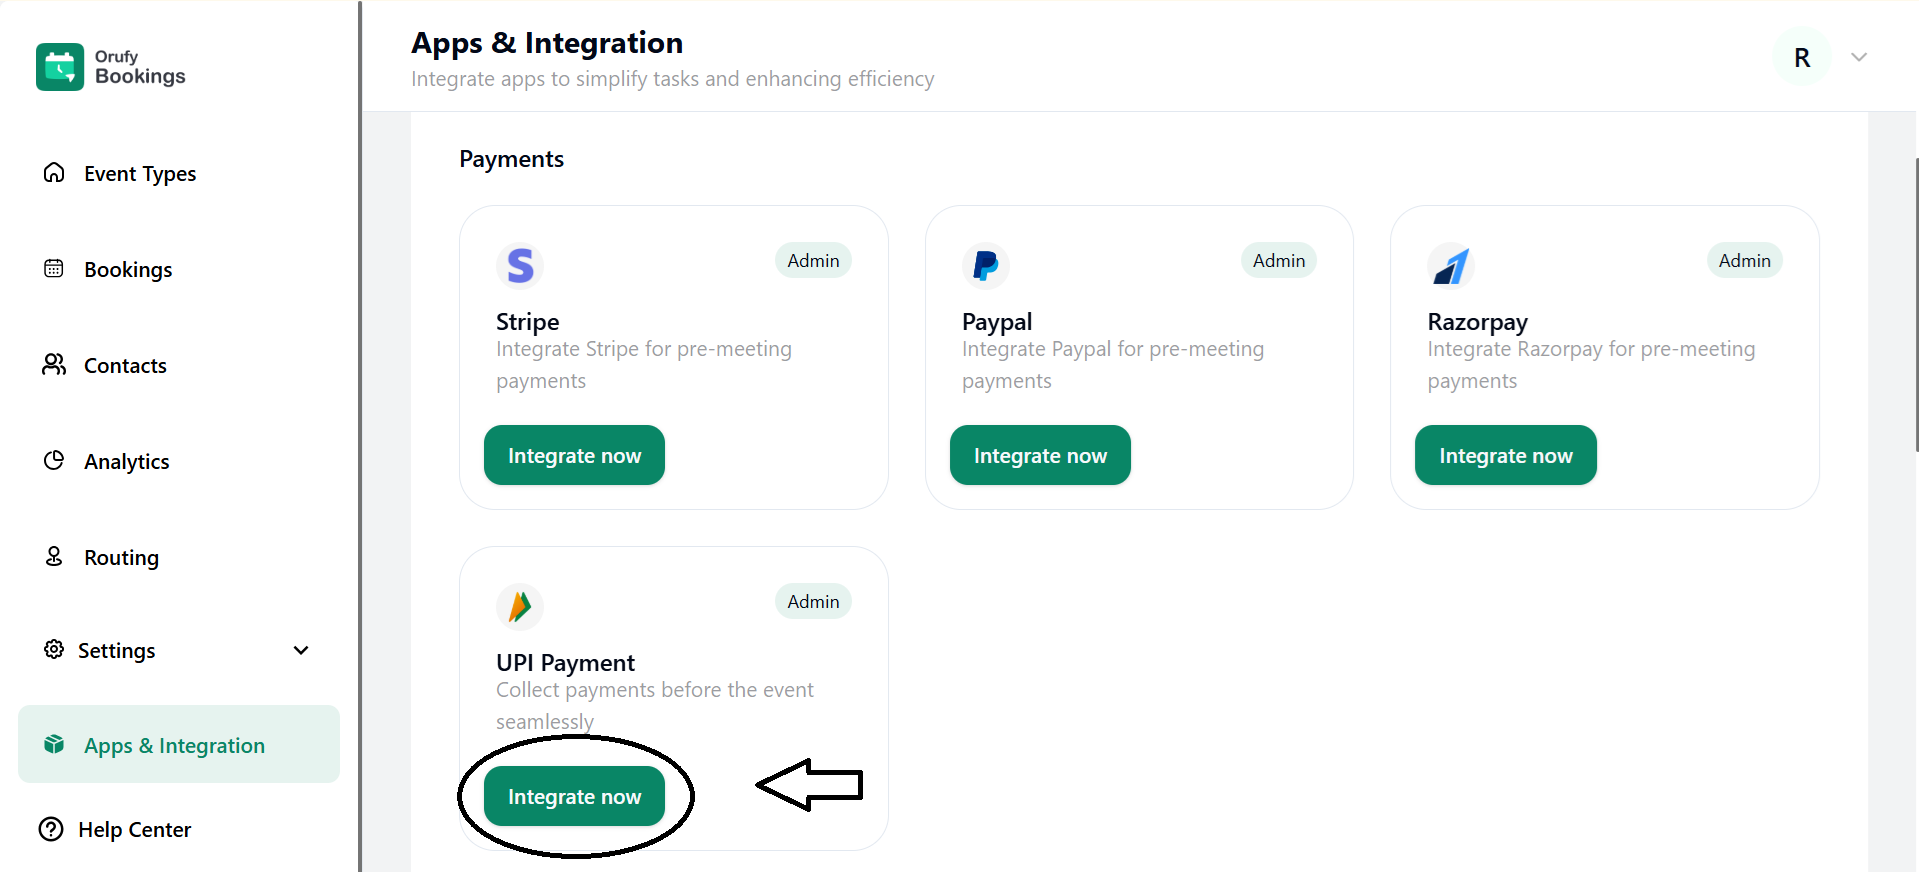The height and width of the screenshot is (872, 1919).
Task: Click the PayPal logo
Action: (x=985, y=265)
